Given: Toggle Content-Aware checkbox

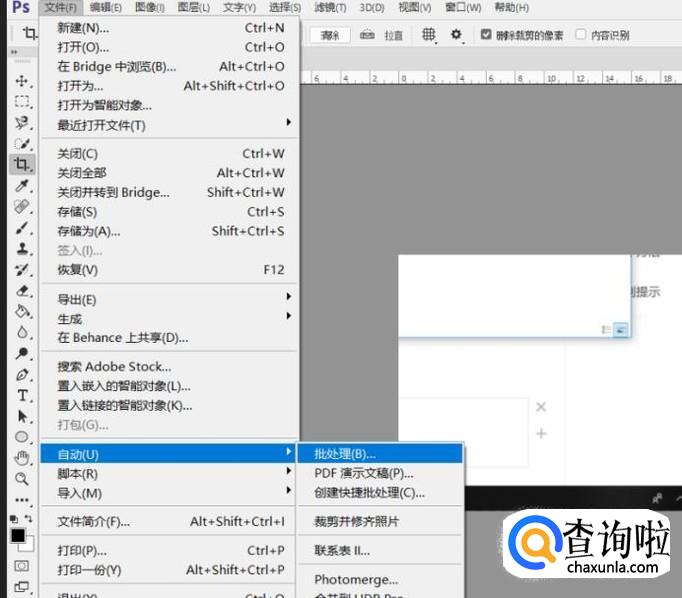Looking at the screenshot, I should coord(580,34).
